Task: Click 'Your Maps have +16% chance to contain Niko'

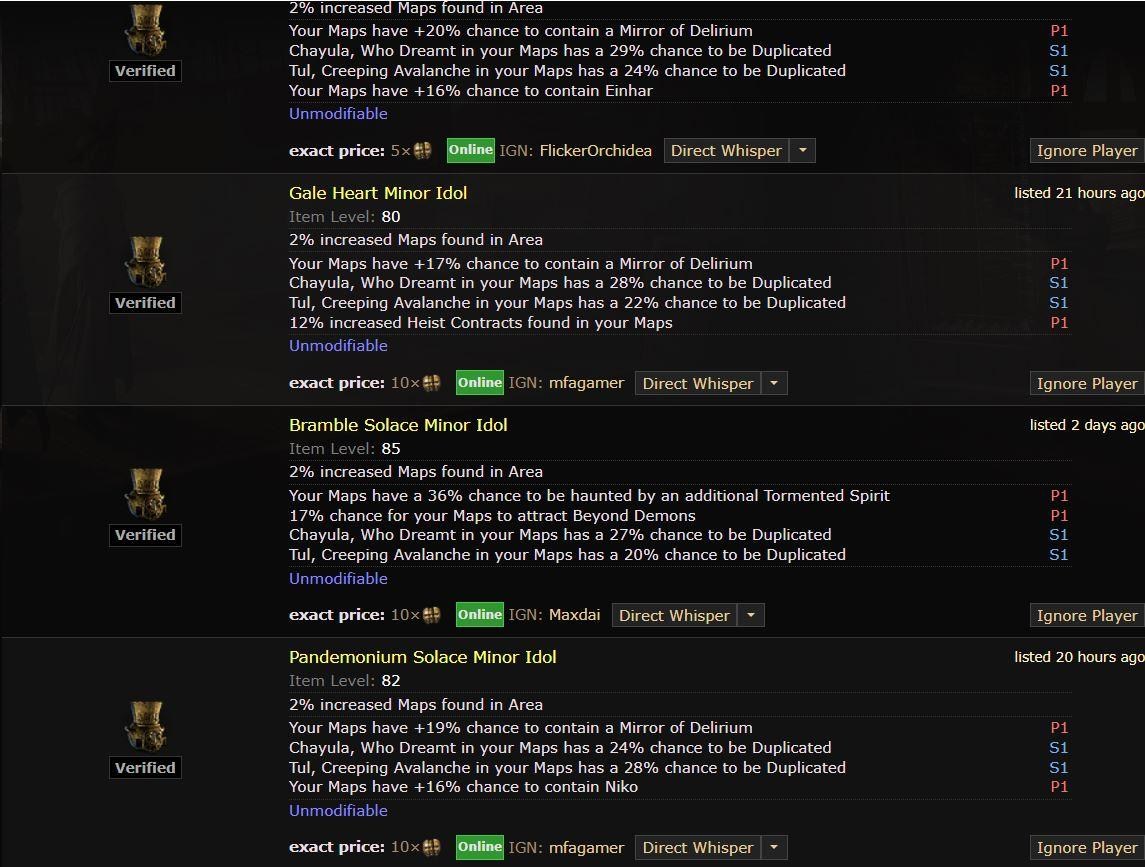Action: tap(464, 787)
